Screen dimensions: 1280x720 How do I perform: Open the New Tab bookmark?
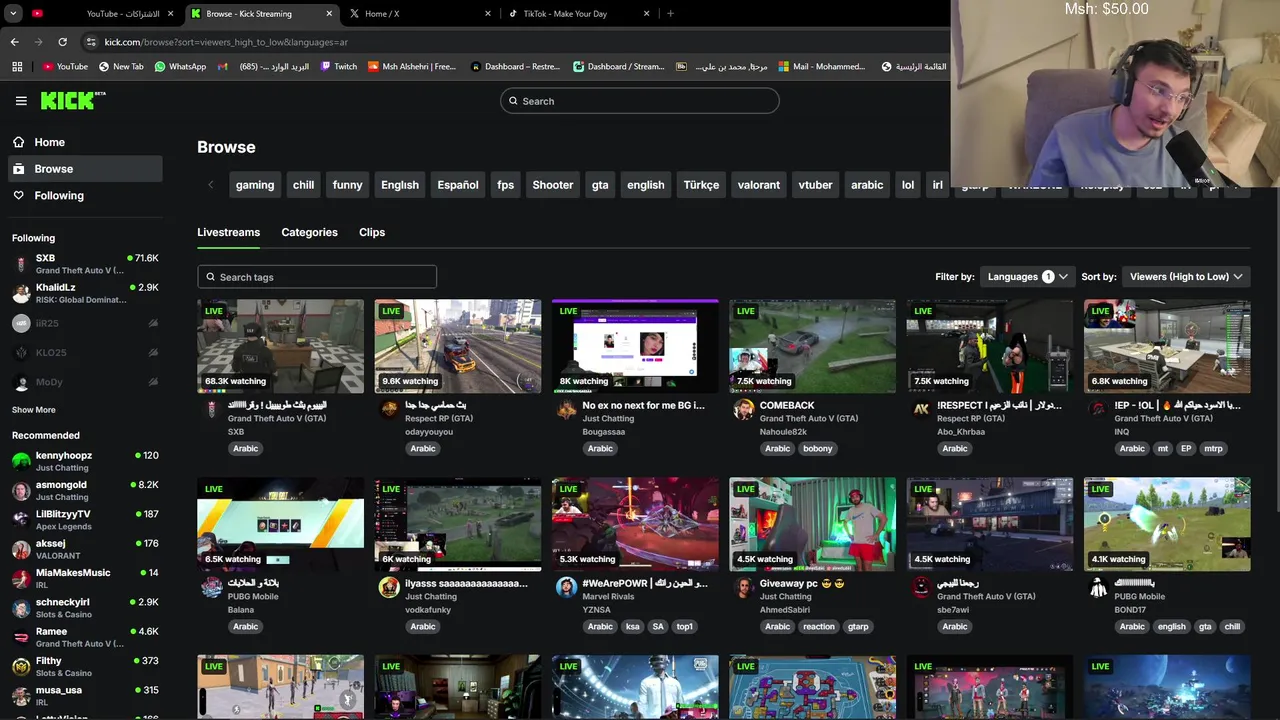click(121, 67)
